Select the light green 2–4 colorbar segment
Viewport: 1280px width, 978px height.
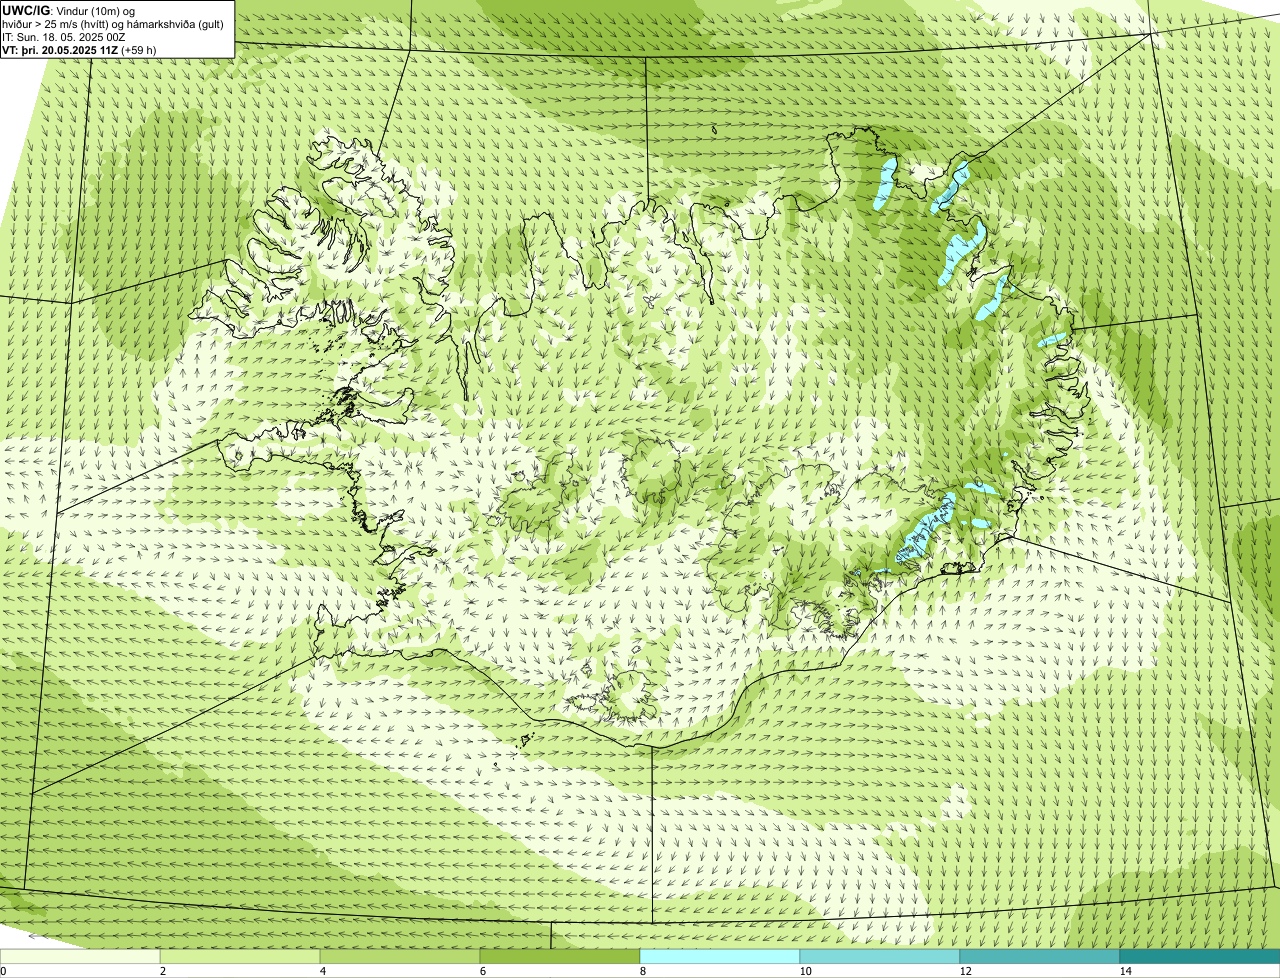tap(240, 956)
